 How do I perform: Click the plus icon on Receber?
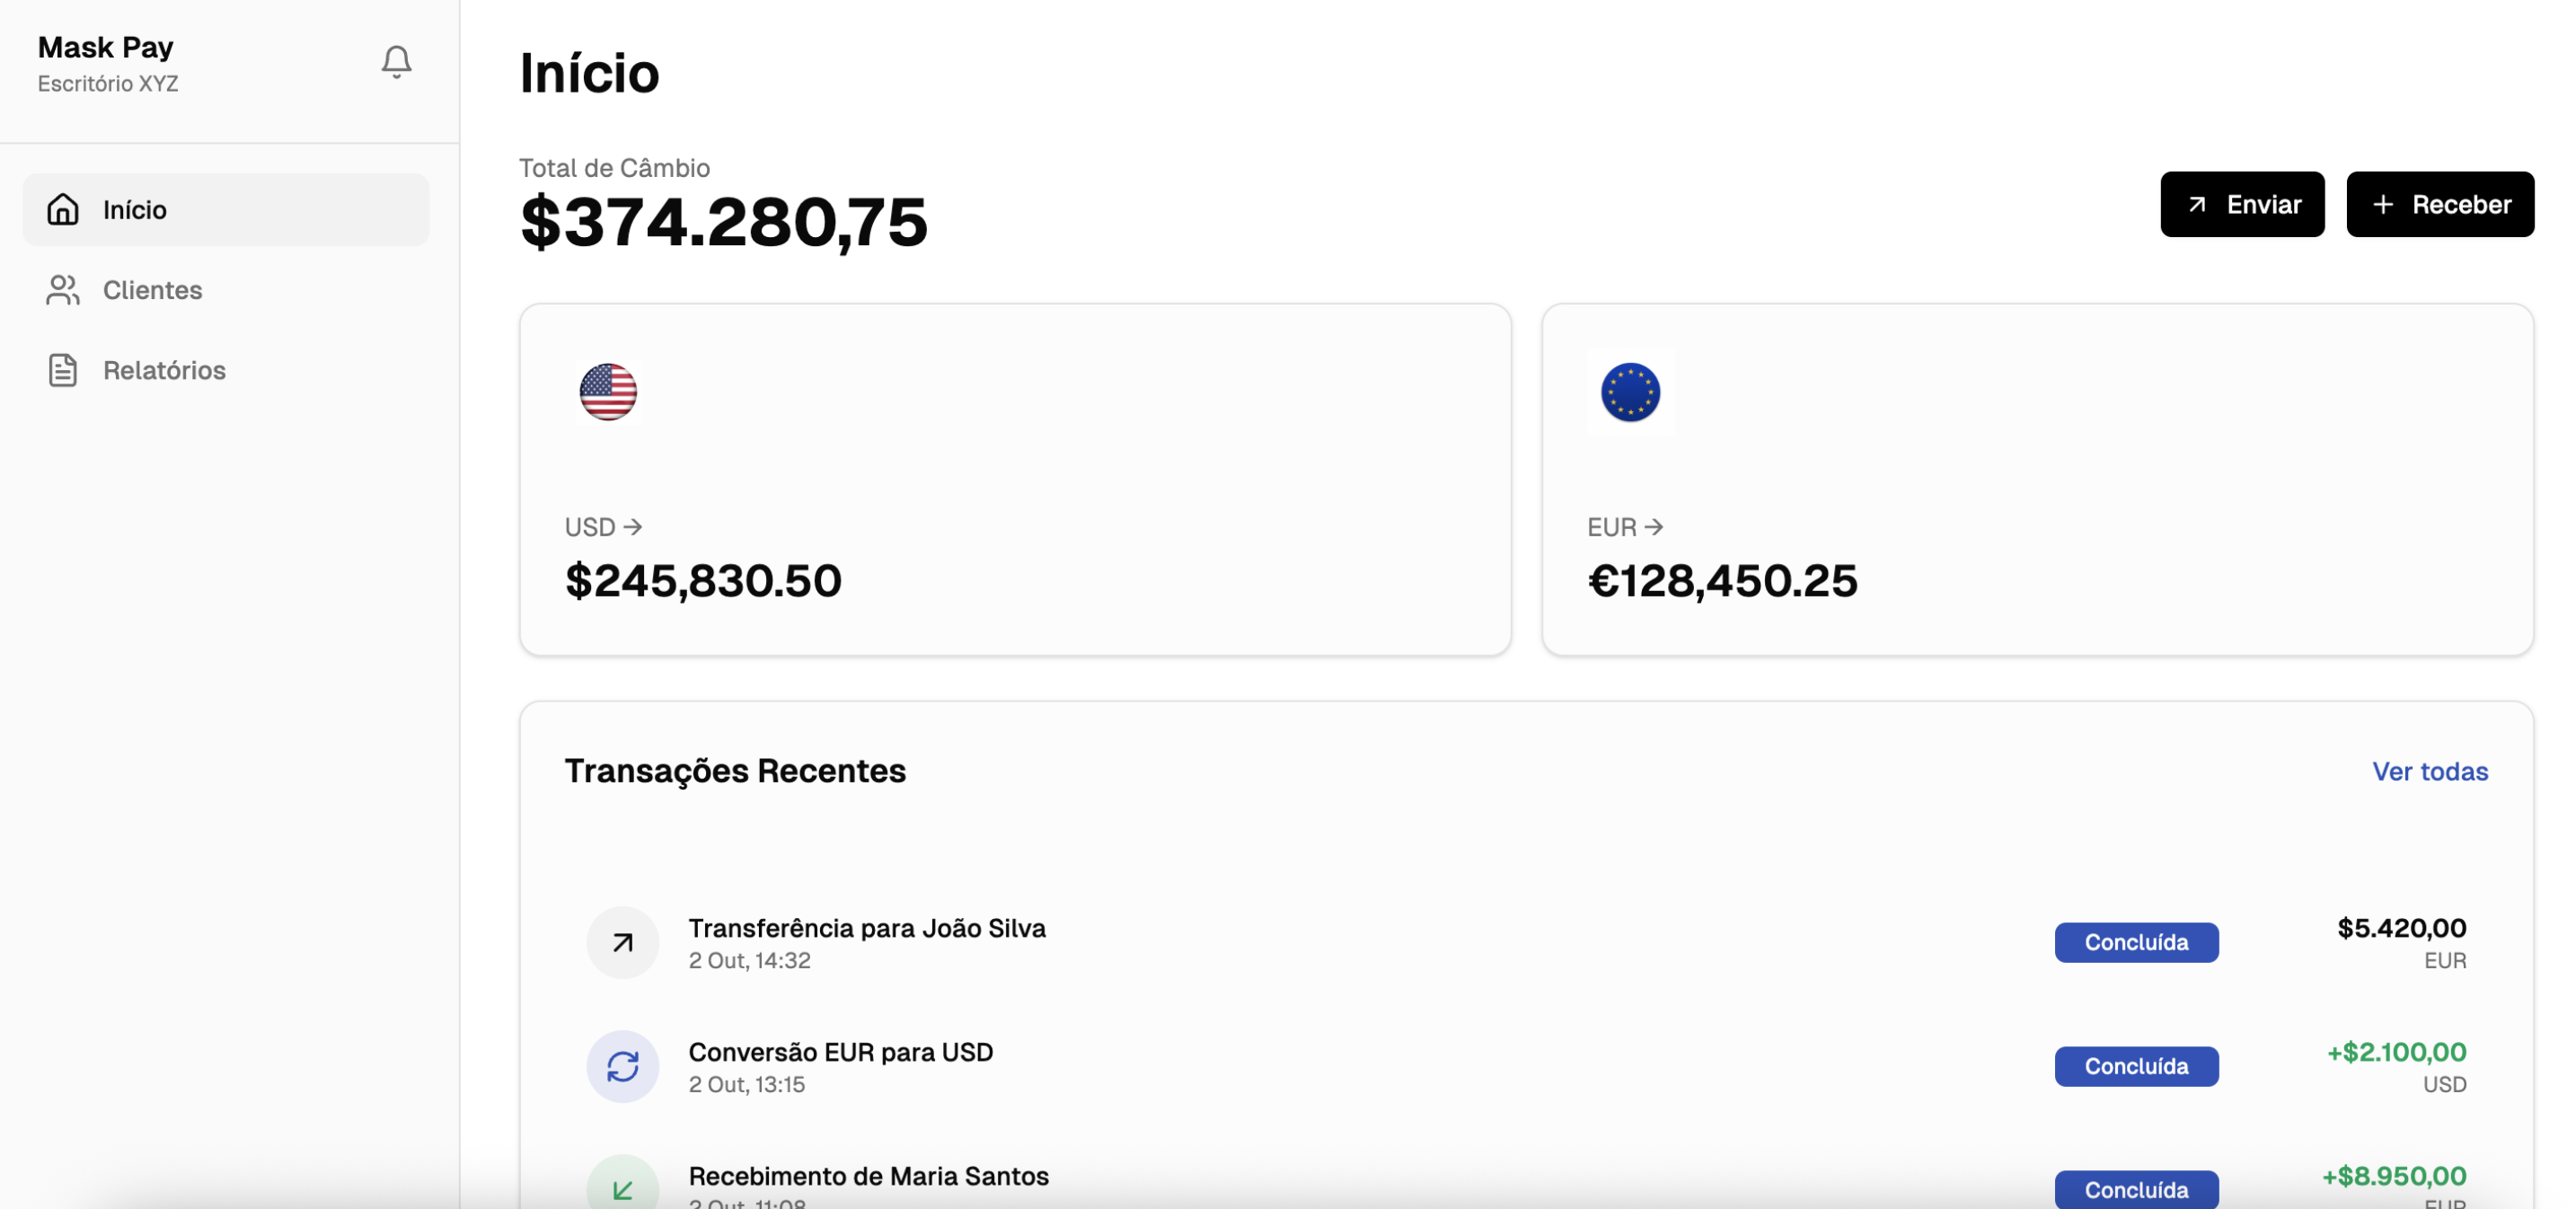click(2383, 204)
